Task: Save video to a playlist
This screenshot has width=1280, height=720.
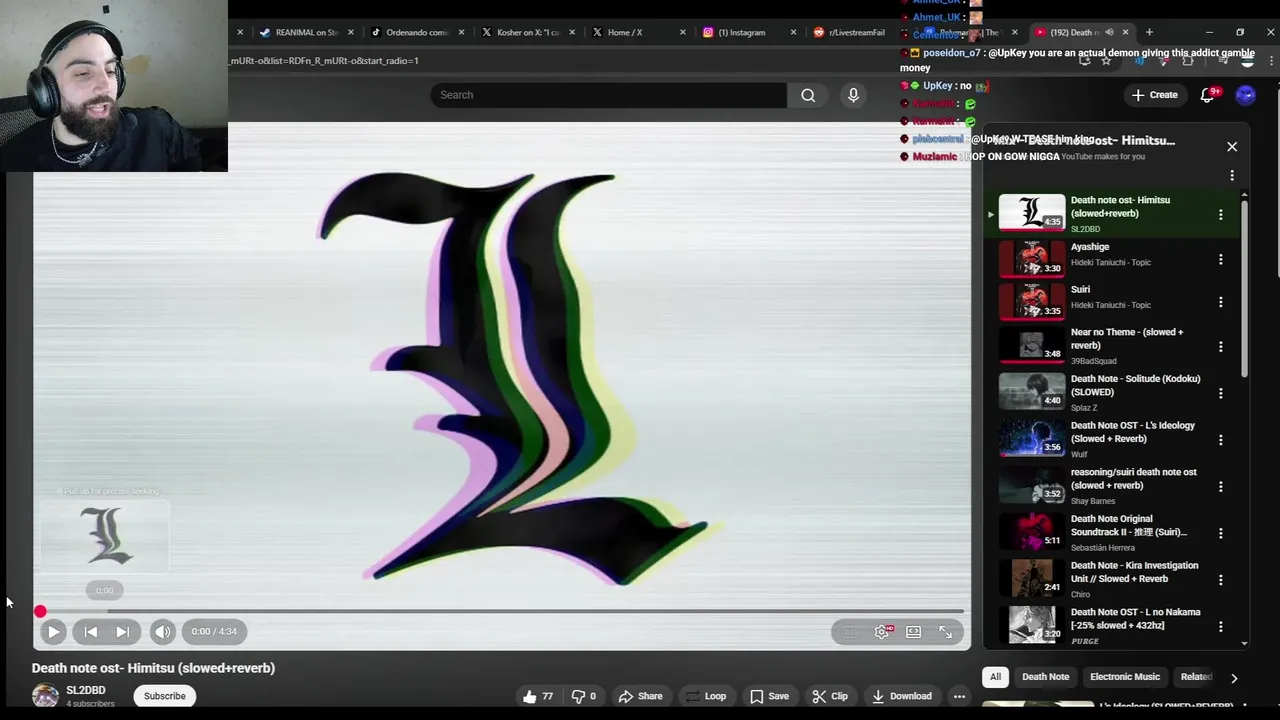Action: (769, 696)
